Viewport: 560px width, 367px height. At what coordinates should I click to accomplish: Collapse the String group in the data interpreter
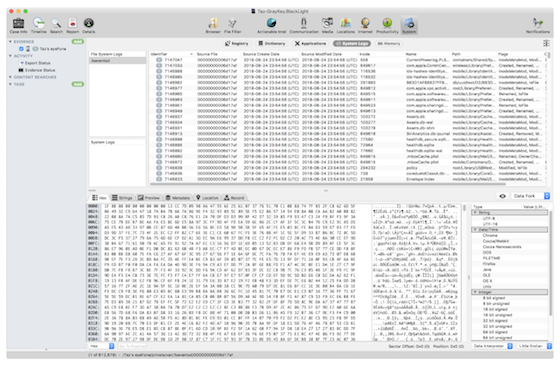[x=475, y=212]
